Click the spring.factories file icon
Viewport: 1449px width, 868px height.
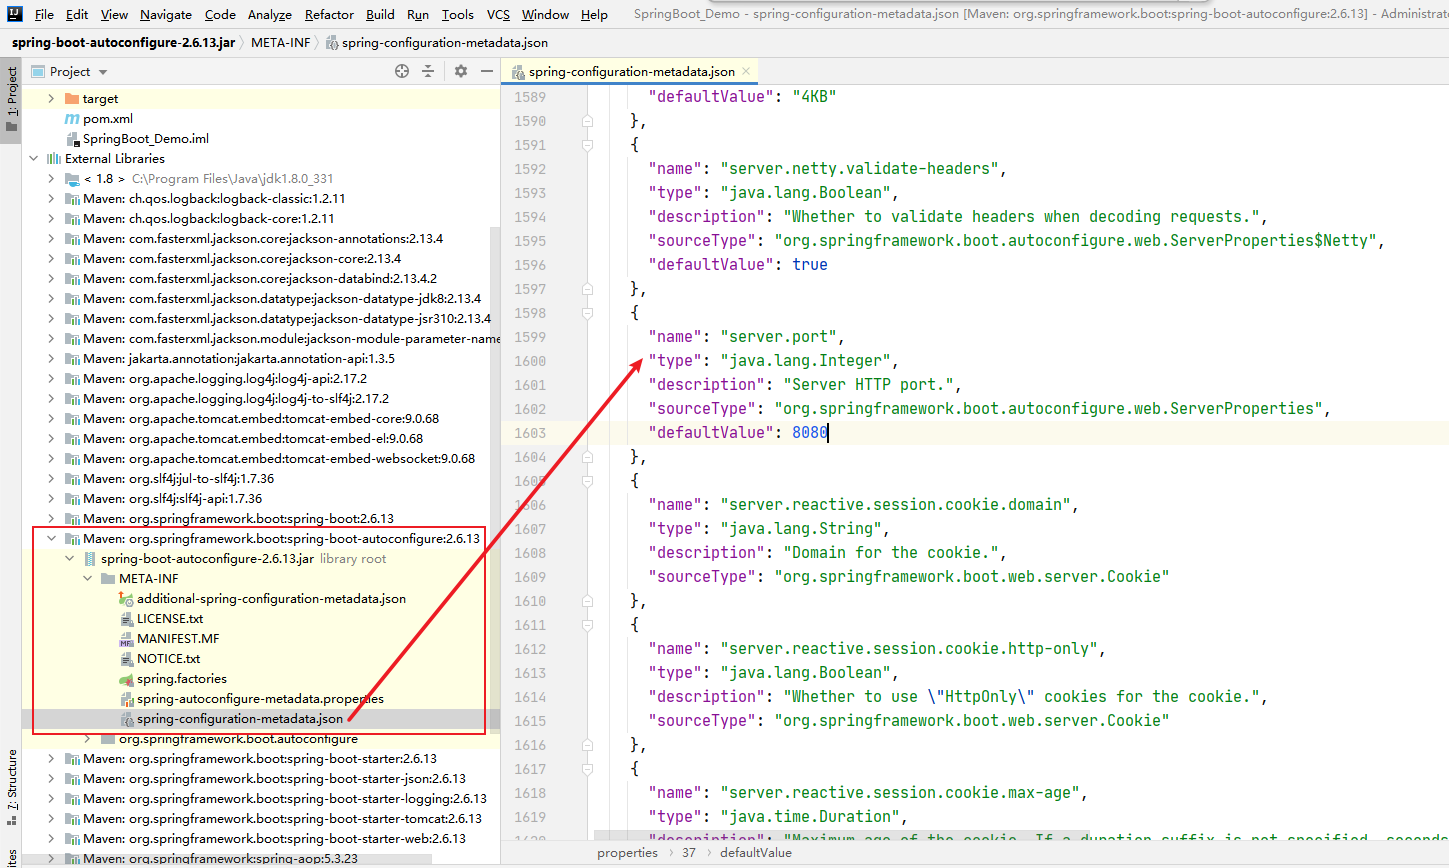(126, 678)
